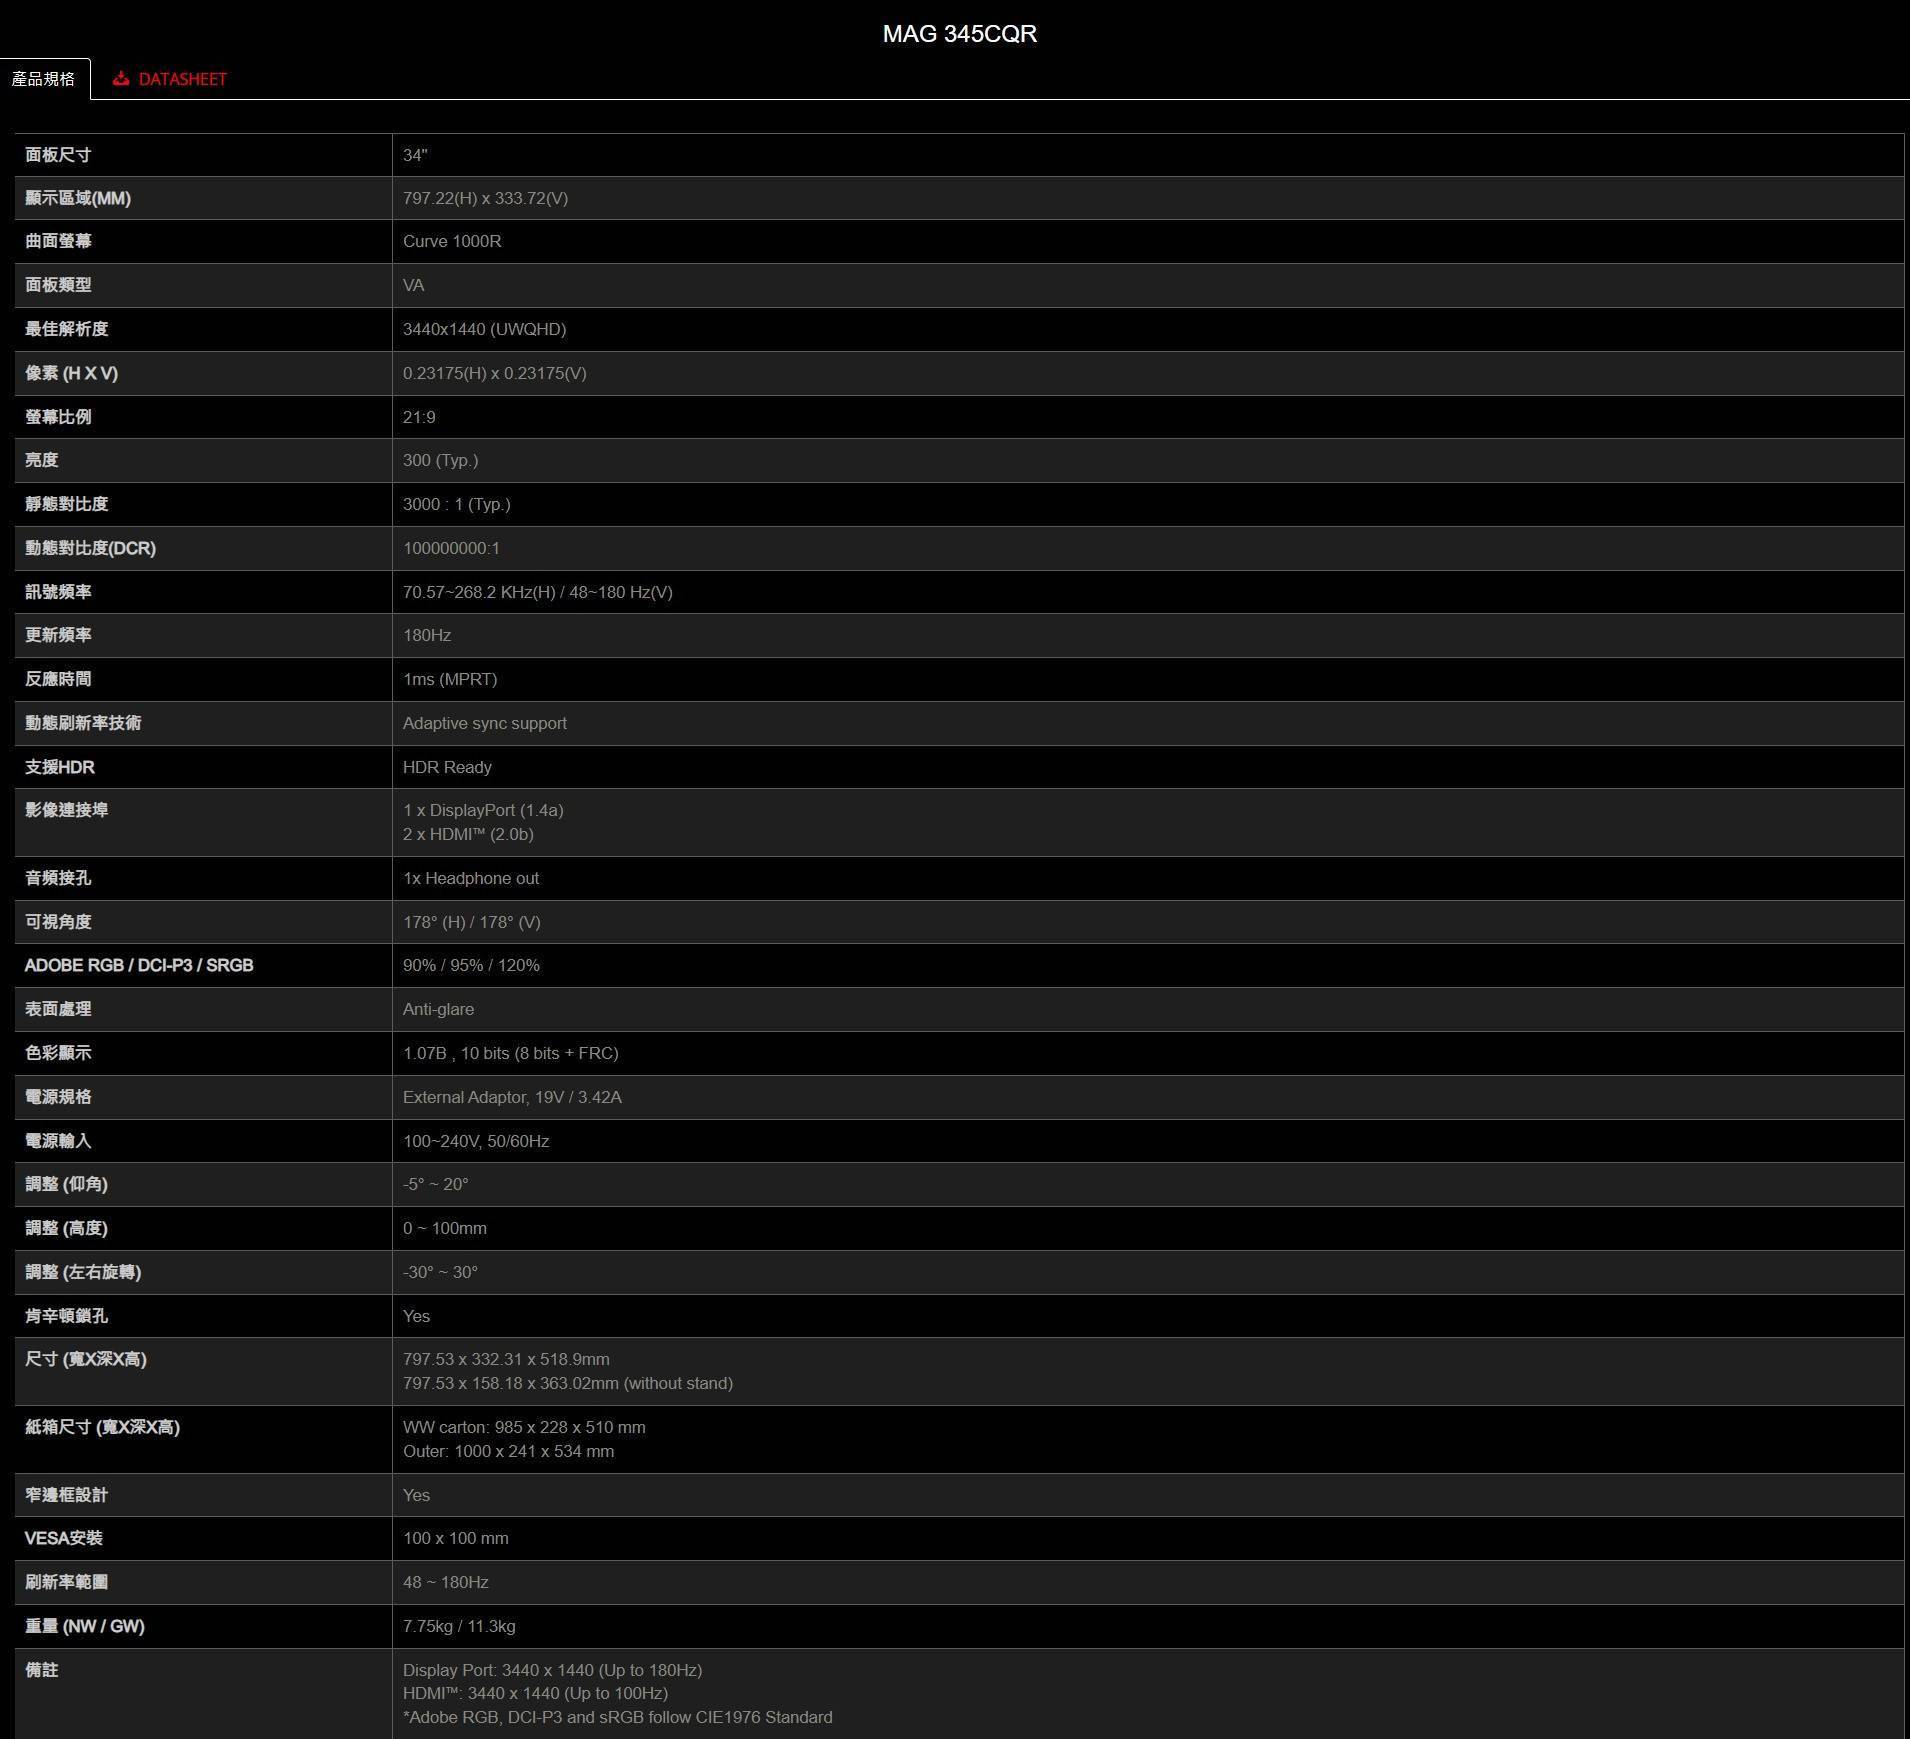Image resolution: width=1910 pixels, height=1739 pixels.
Task: Click the 面板尺寸 row label
Action: pos(58,155)
